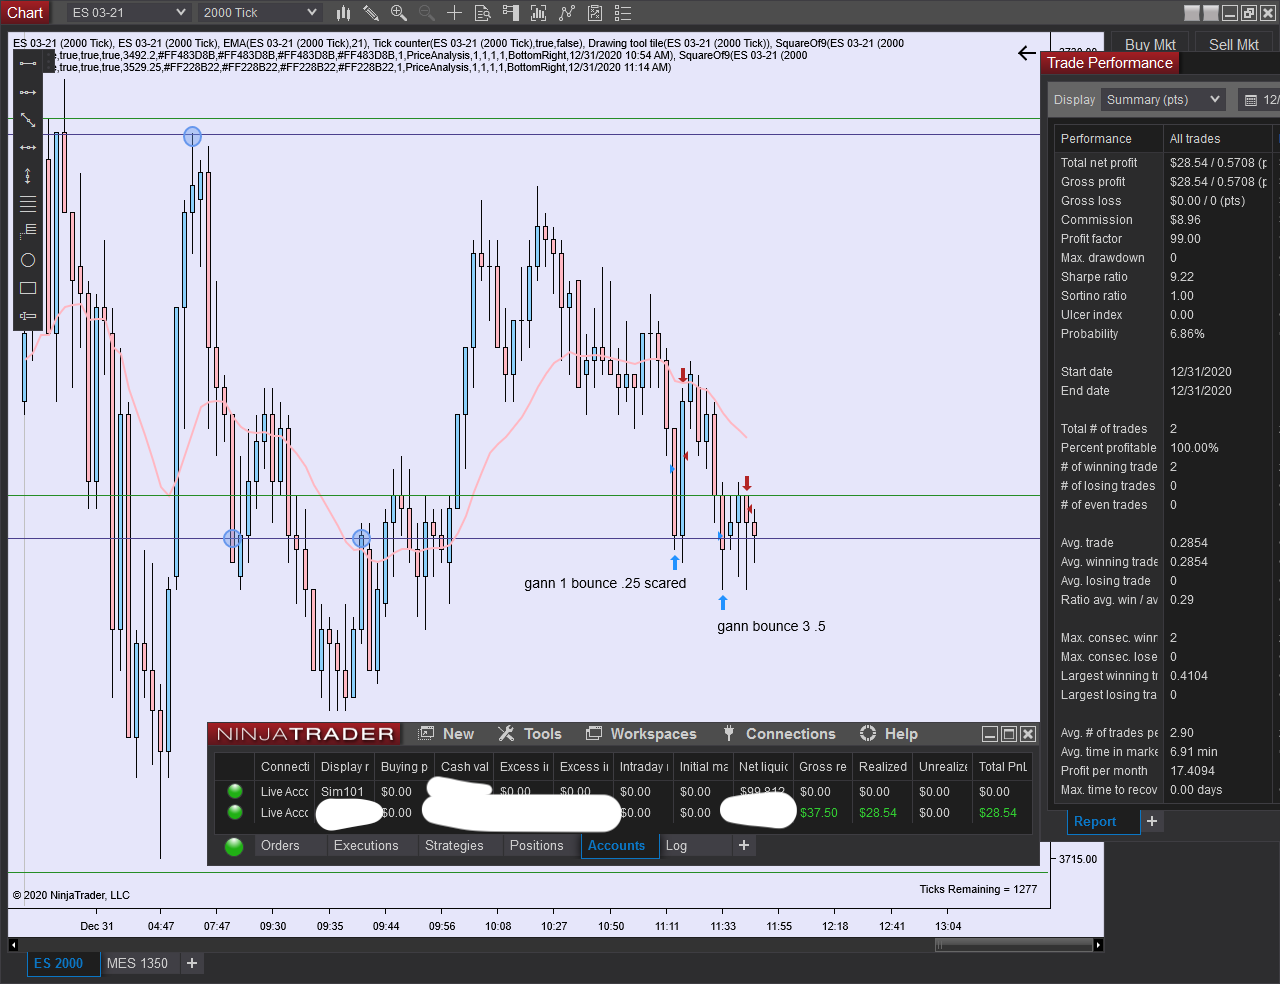Image resolution: width=1280 pixels, height=984 pixels.
Task: Click the zoom in magnifier icon
Action: tap(399, 13)
